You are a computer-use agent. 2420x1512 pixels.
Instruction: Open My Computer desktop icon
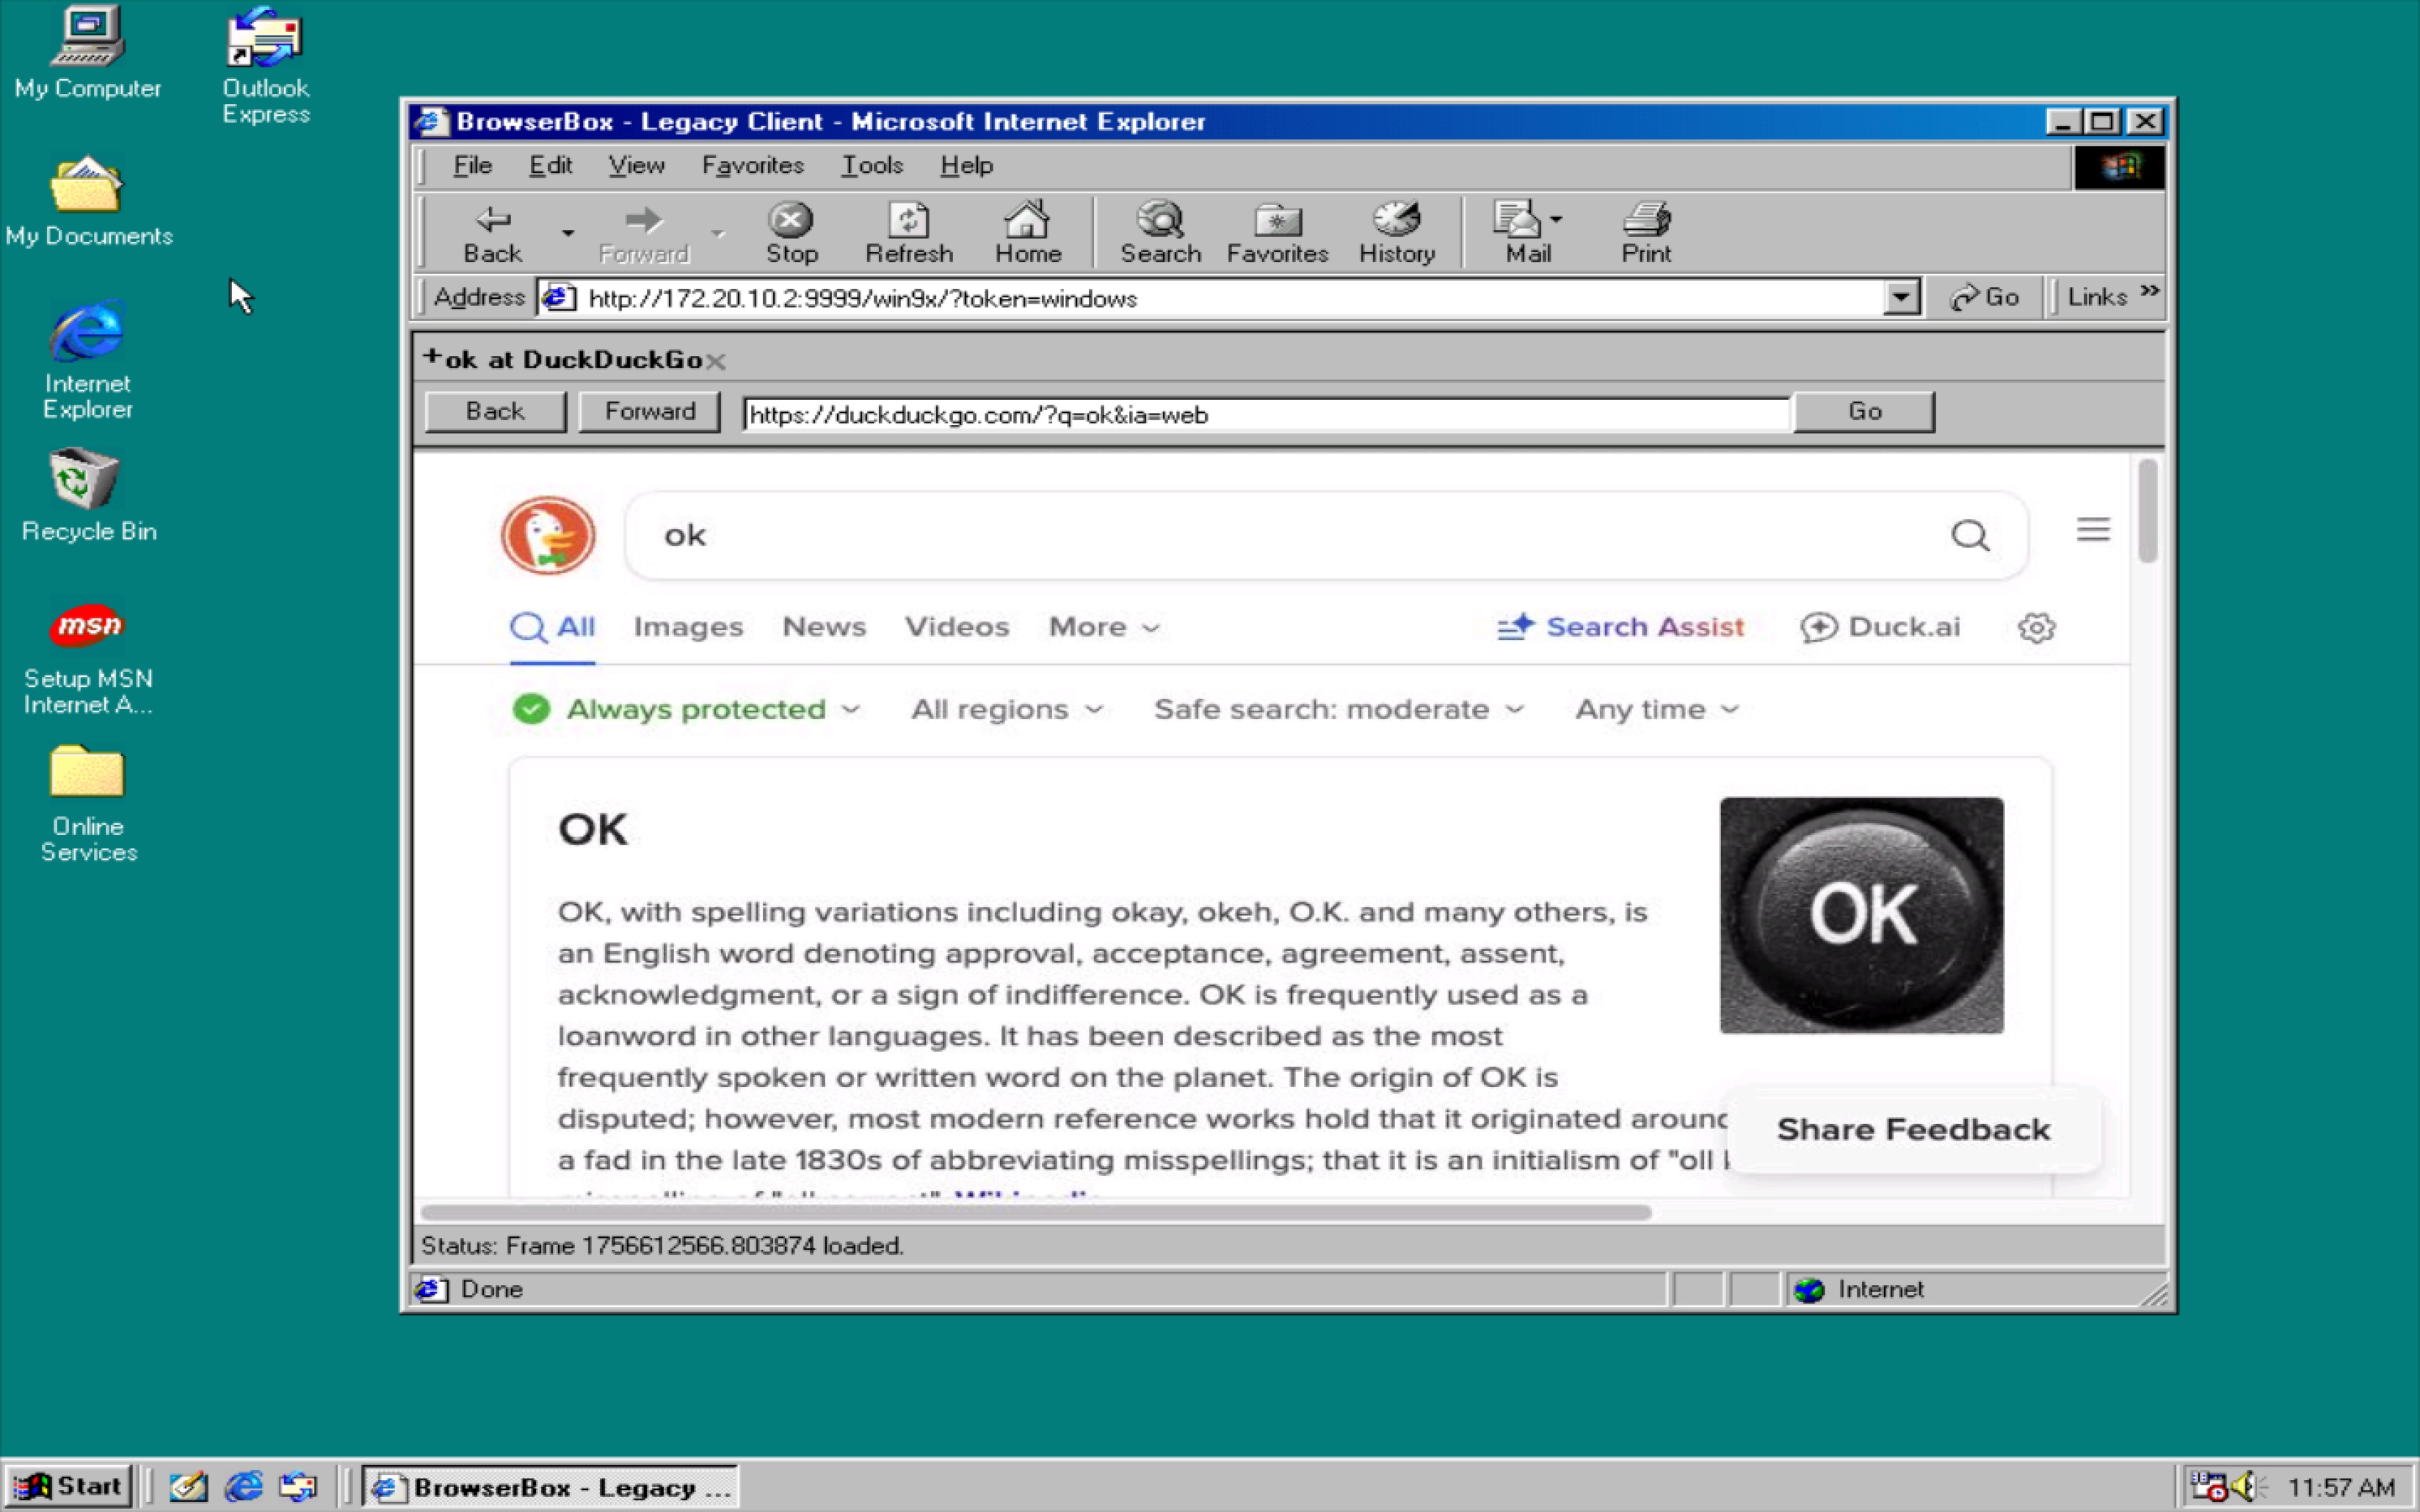click(88, 52)
